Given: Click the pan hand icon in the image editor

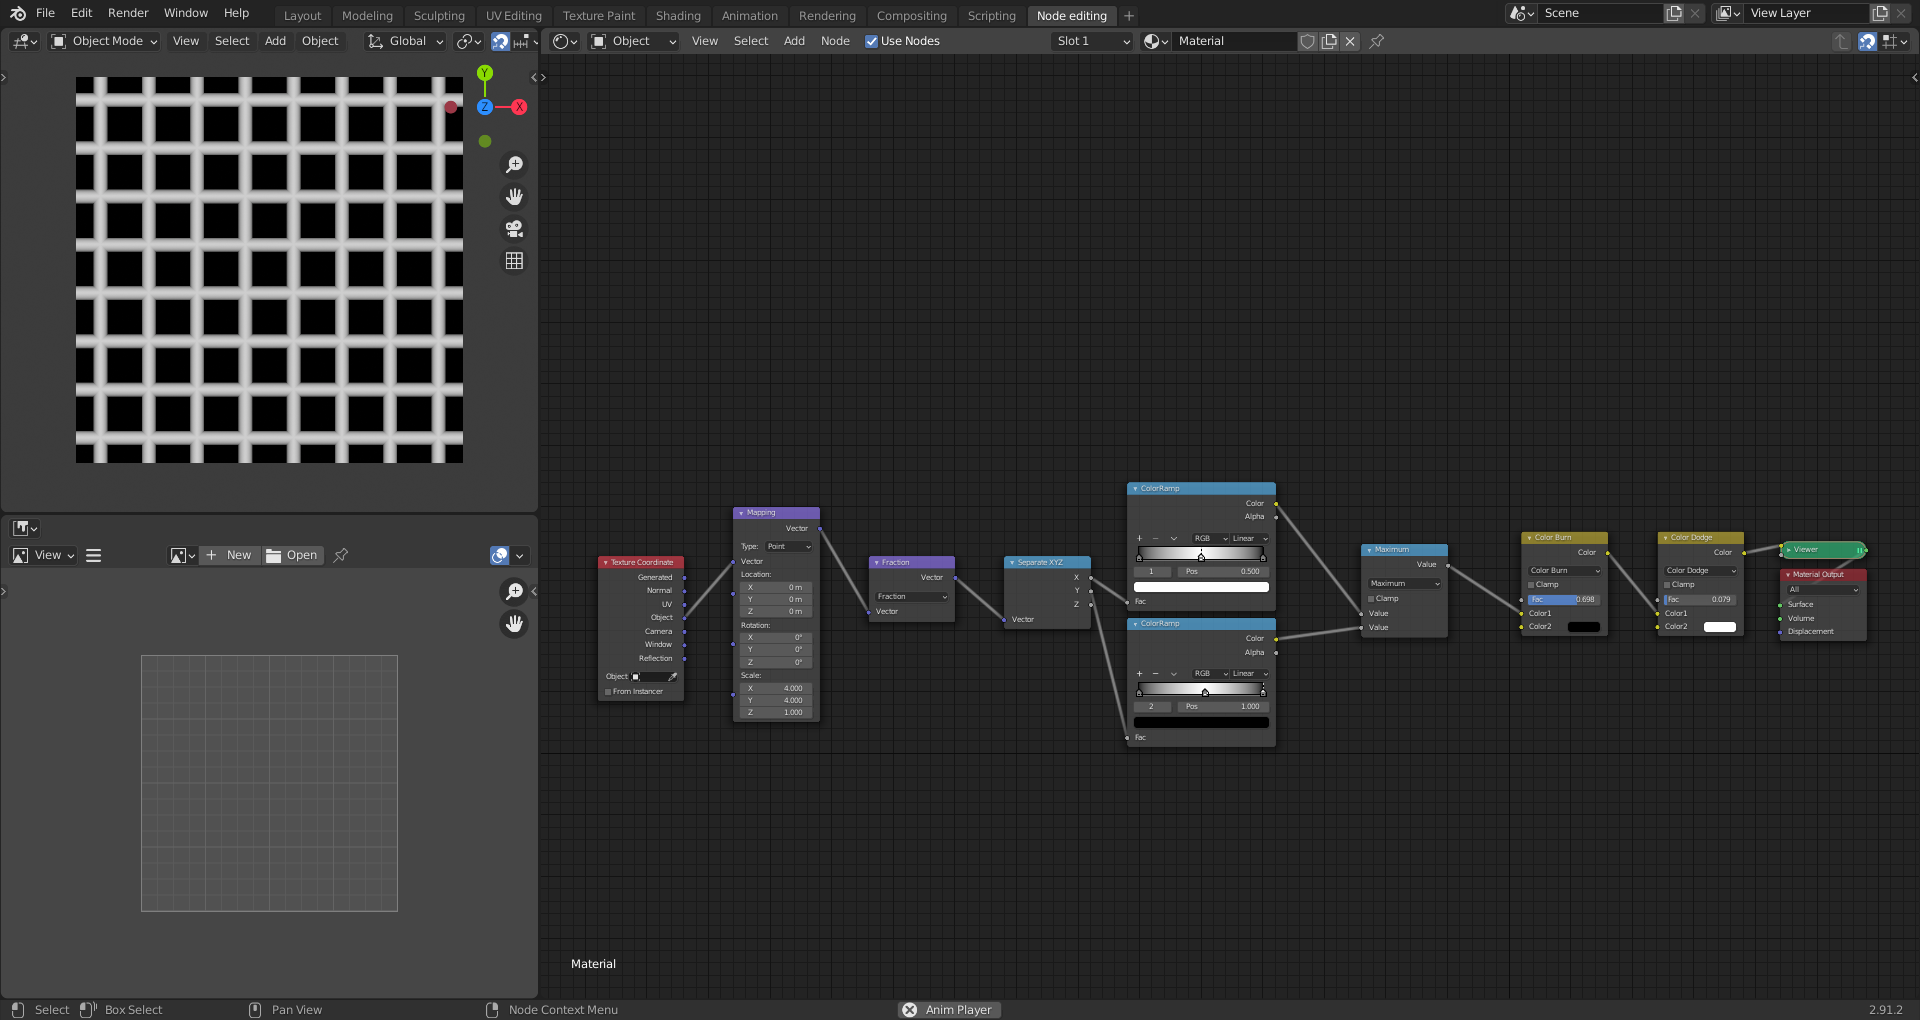Looking at the screenshot, I should coord(514,624).
